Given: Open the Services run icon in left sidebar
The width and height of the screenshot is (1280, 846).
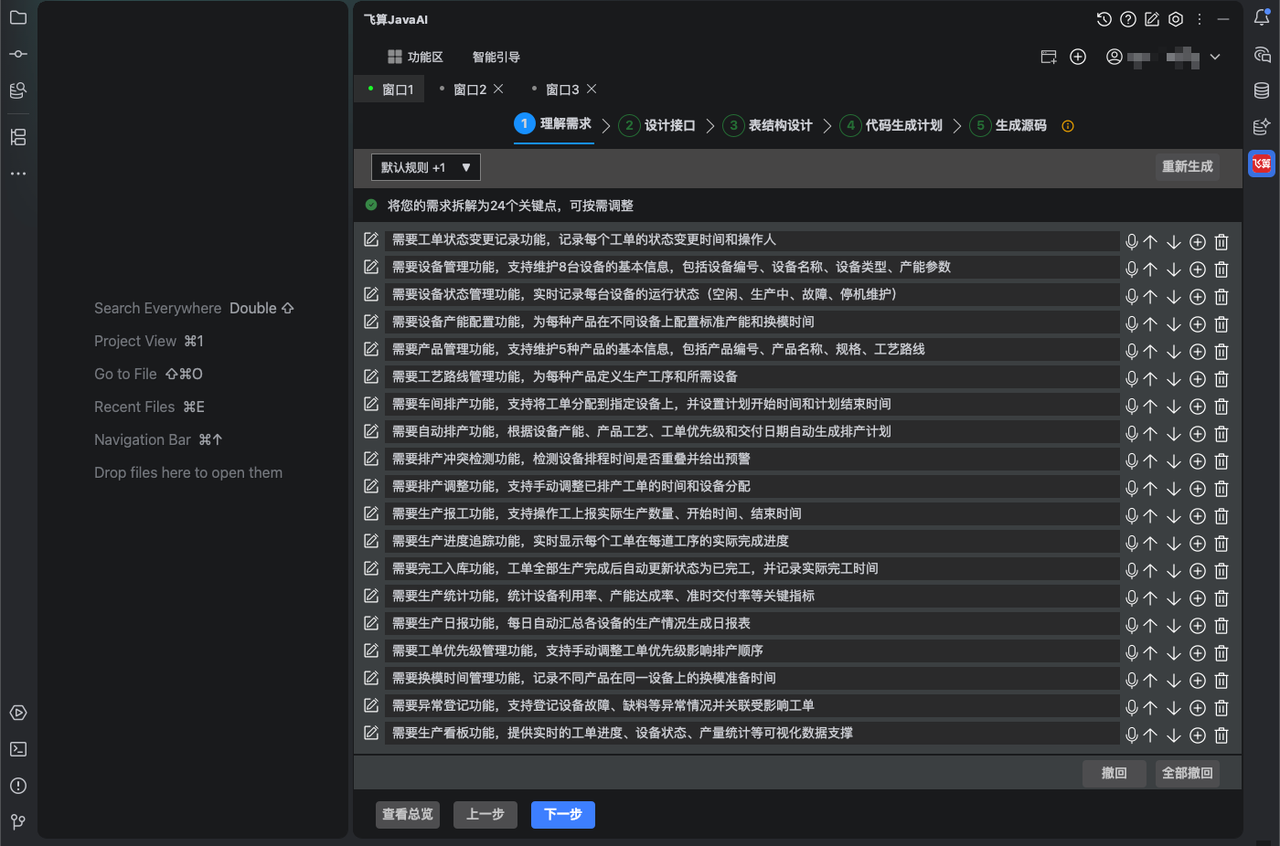Looking at the screenshot, I should coord(18,713).
